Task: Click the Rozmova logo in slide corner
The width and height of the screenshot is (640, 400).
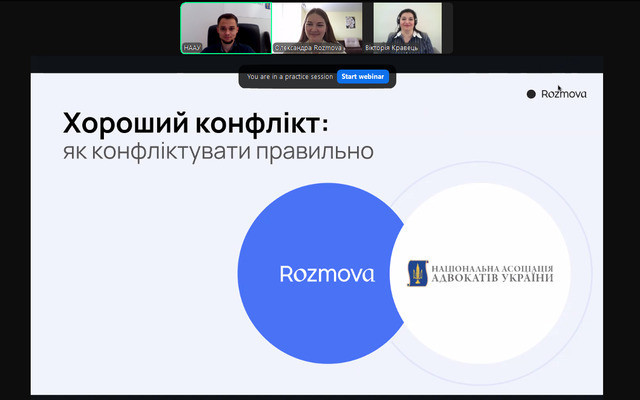Action: click(x=563, y=94)
